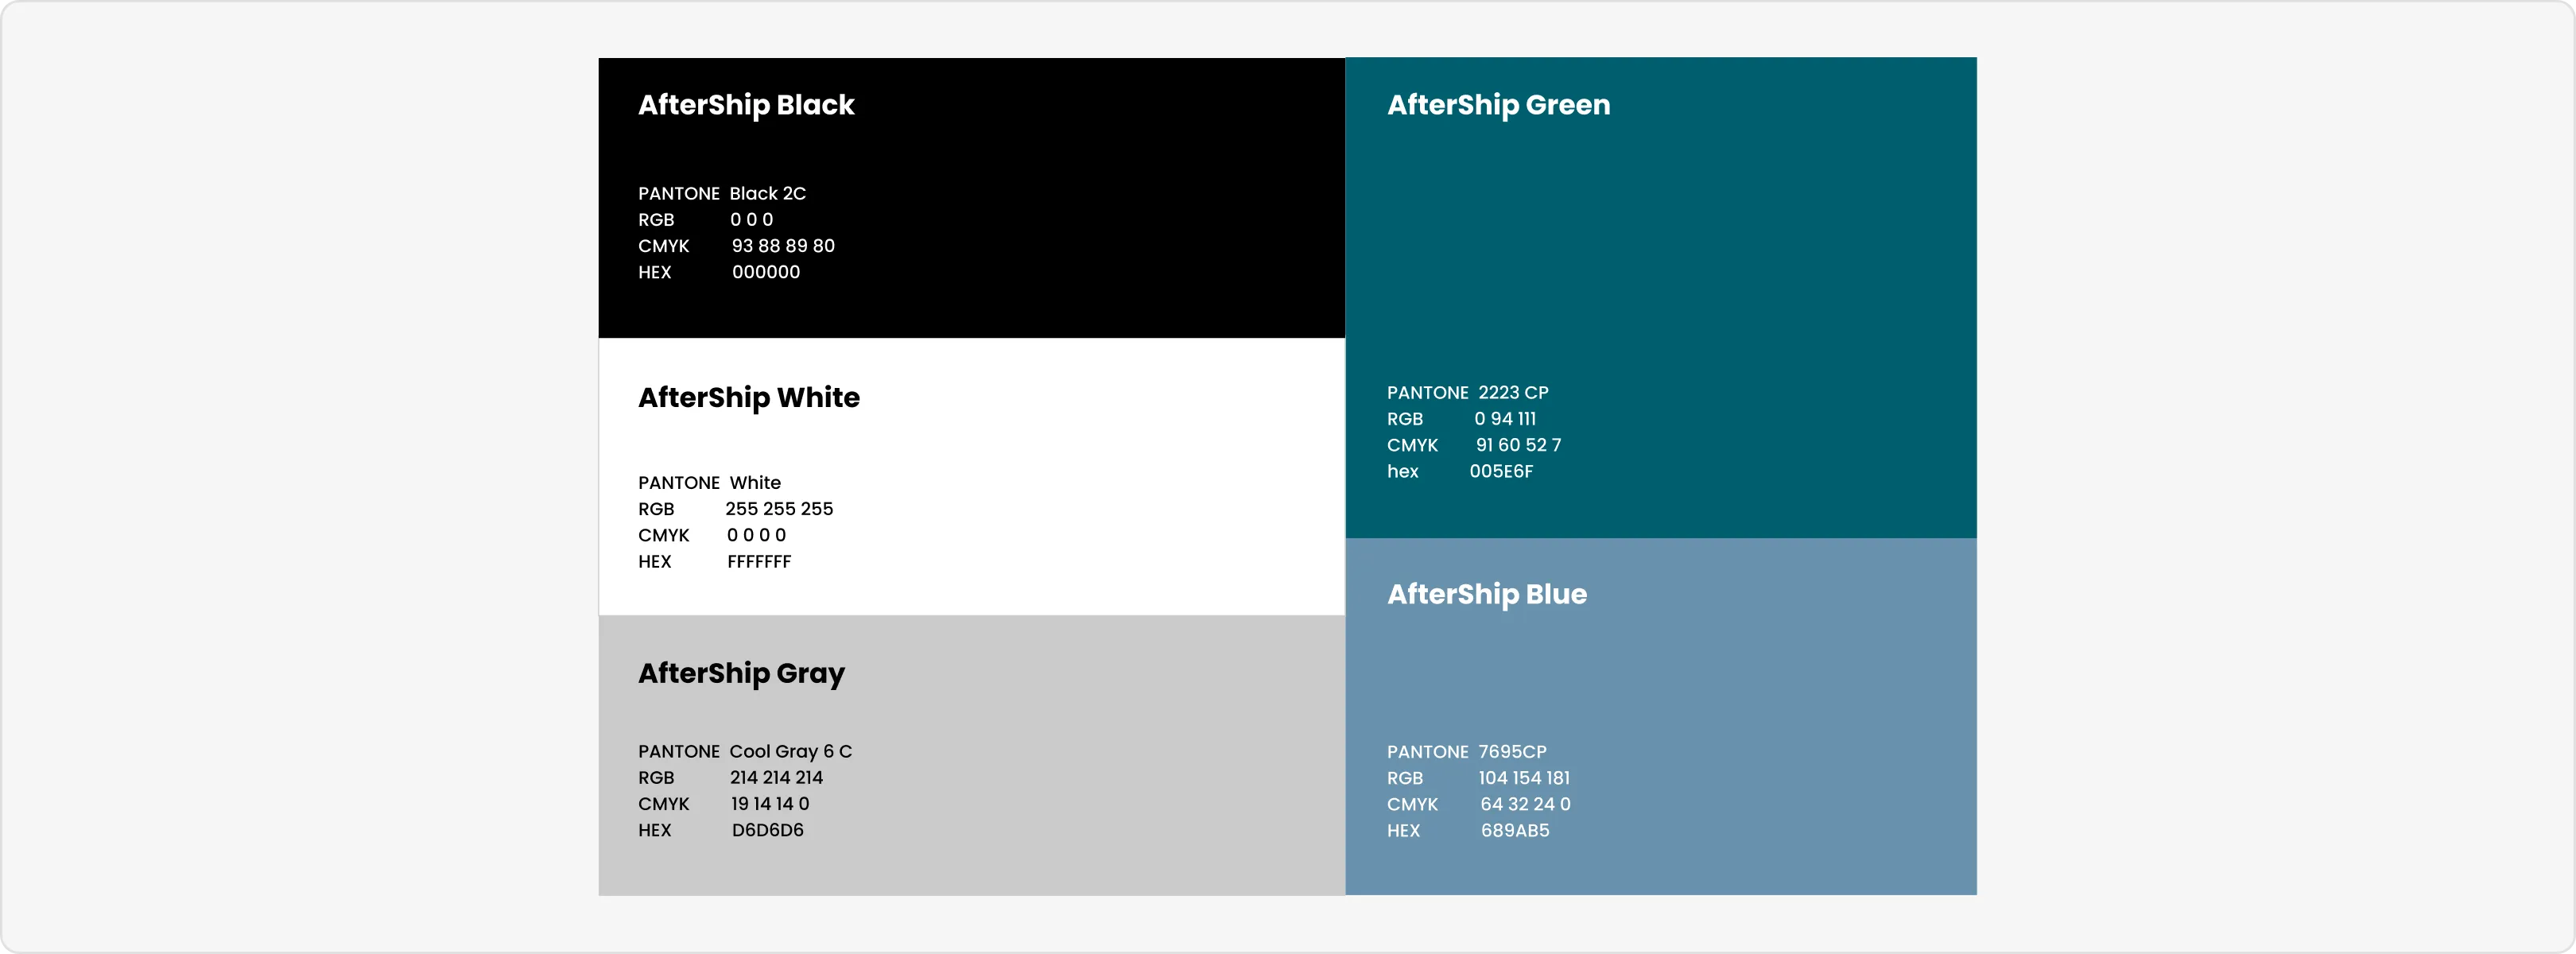Click the AfterShip Green heading
This screenshot has height=954, width=2576.
pyautogui.click(x=1498, y=106)
